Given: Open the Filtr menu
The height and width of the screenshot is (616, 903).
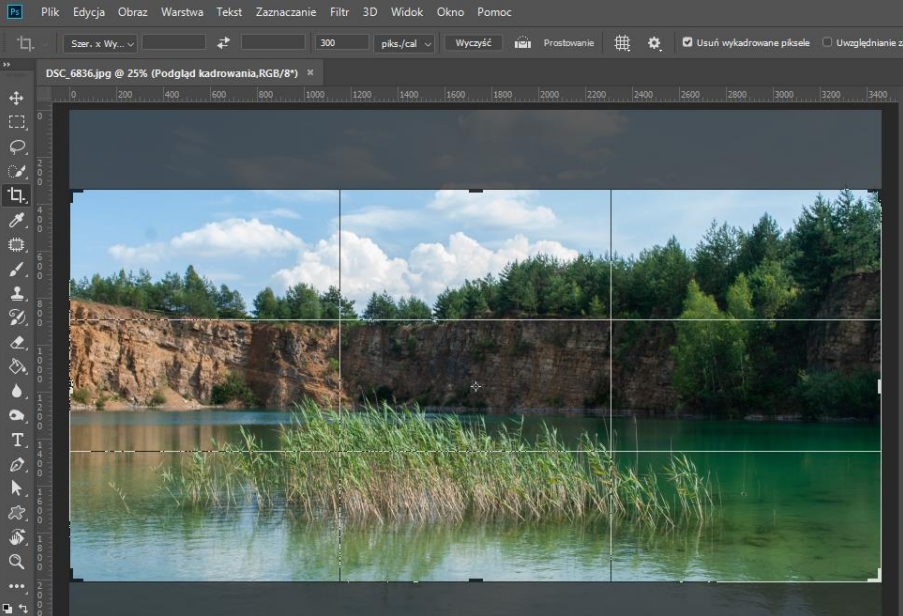Looking at the screenshot, I should (339, 12).
